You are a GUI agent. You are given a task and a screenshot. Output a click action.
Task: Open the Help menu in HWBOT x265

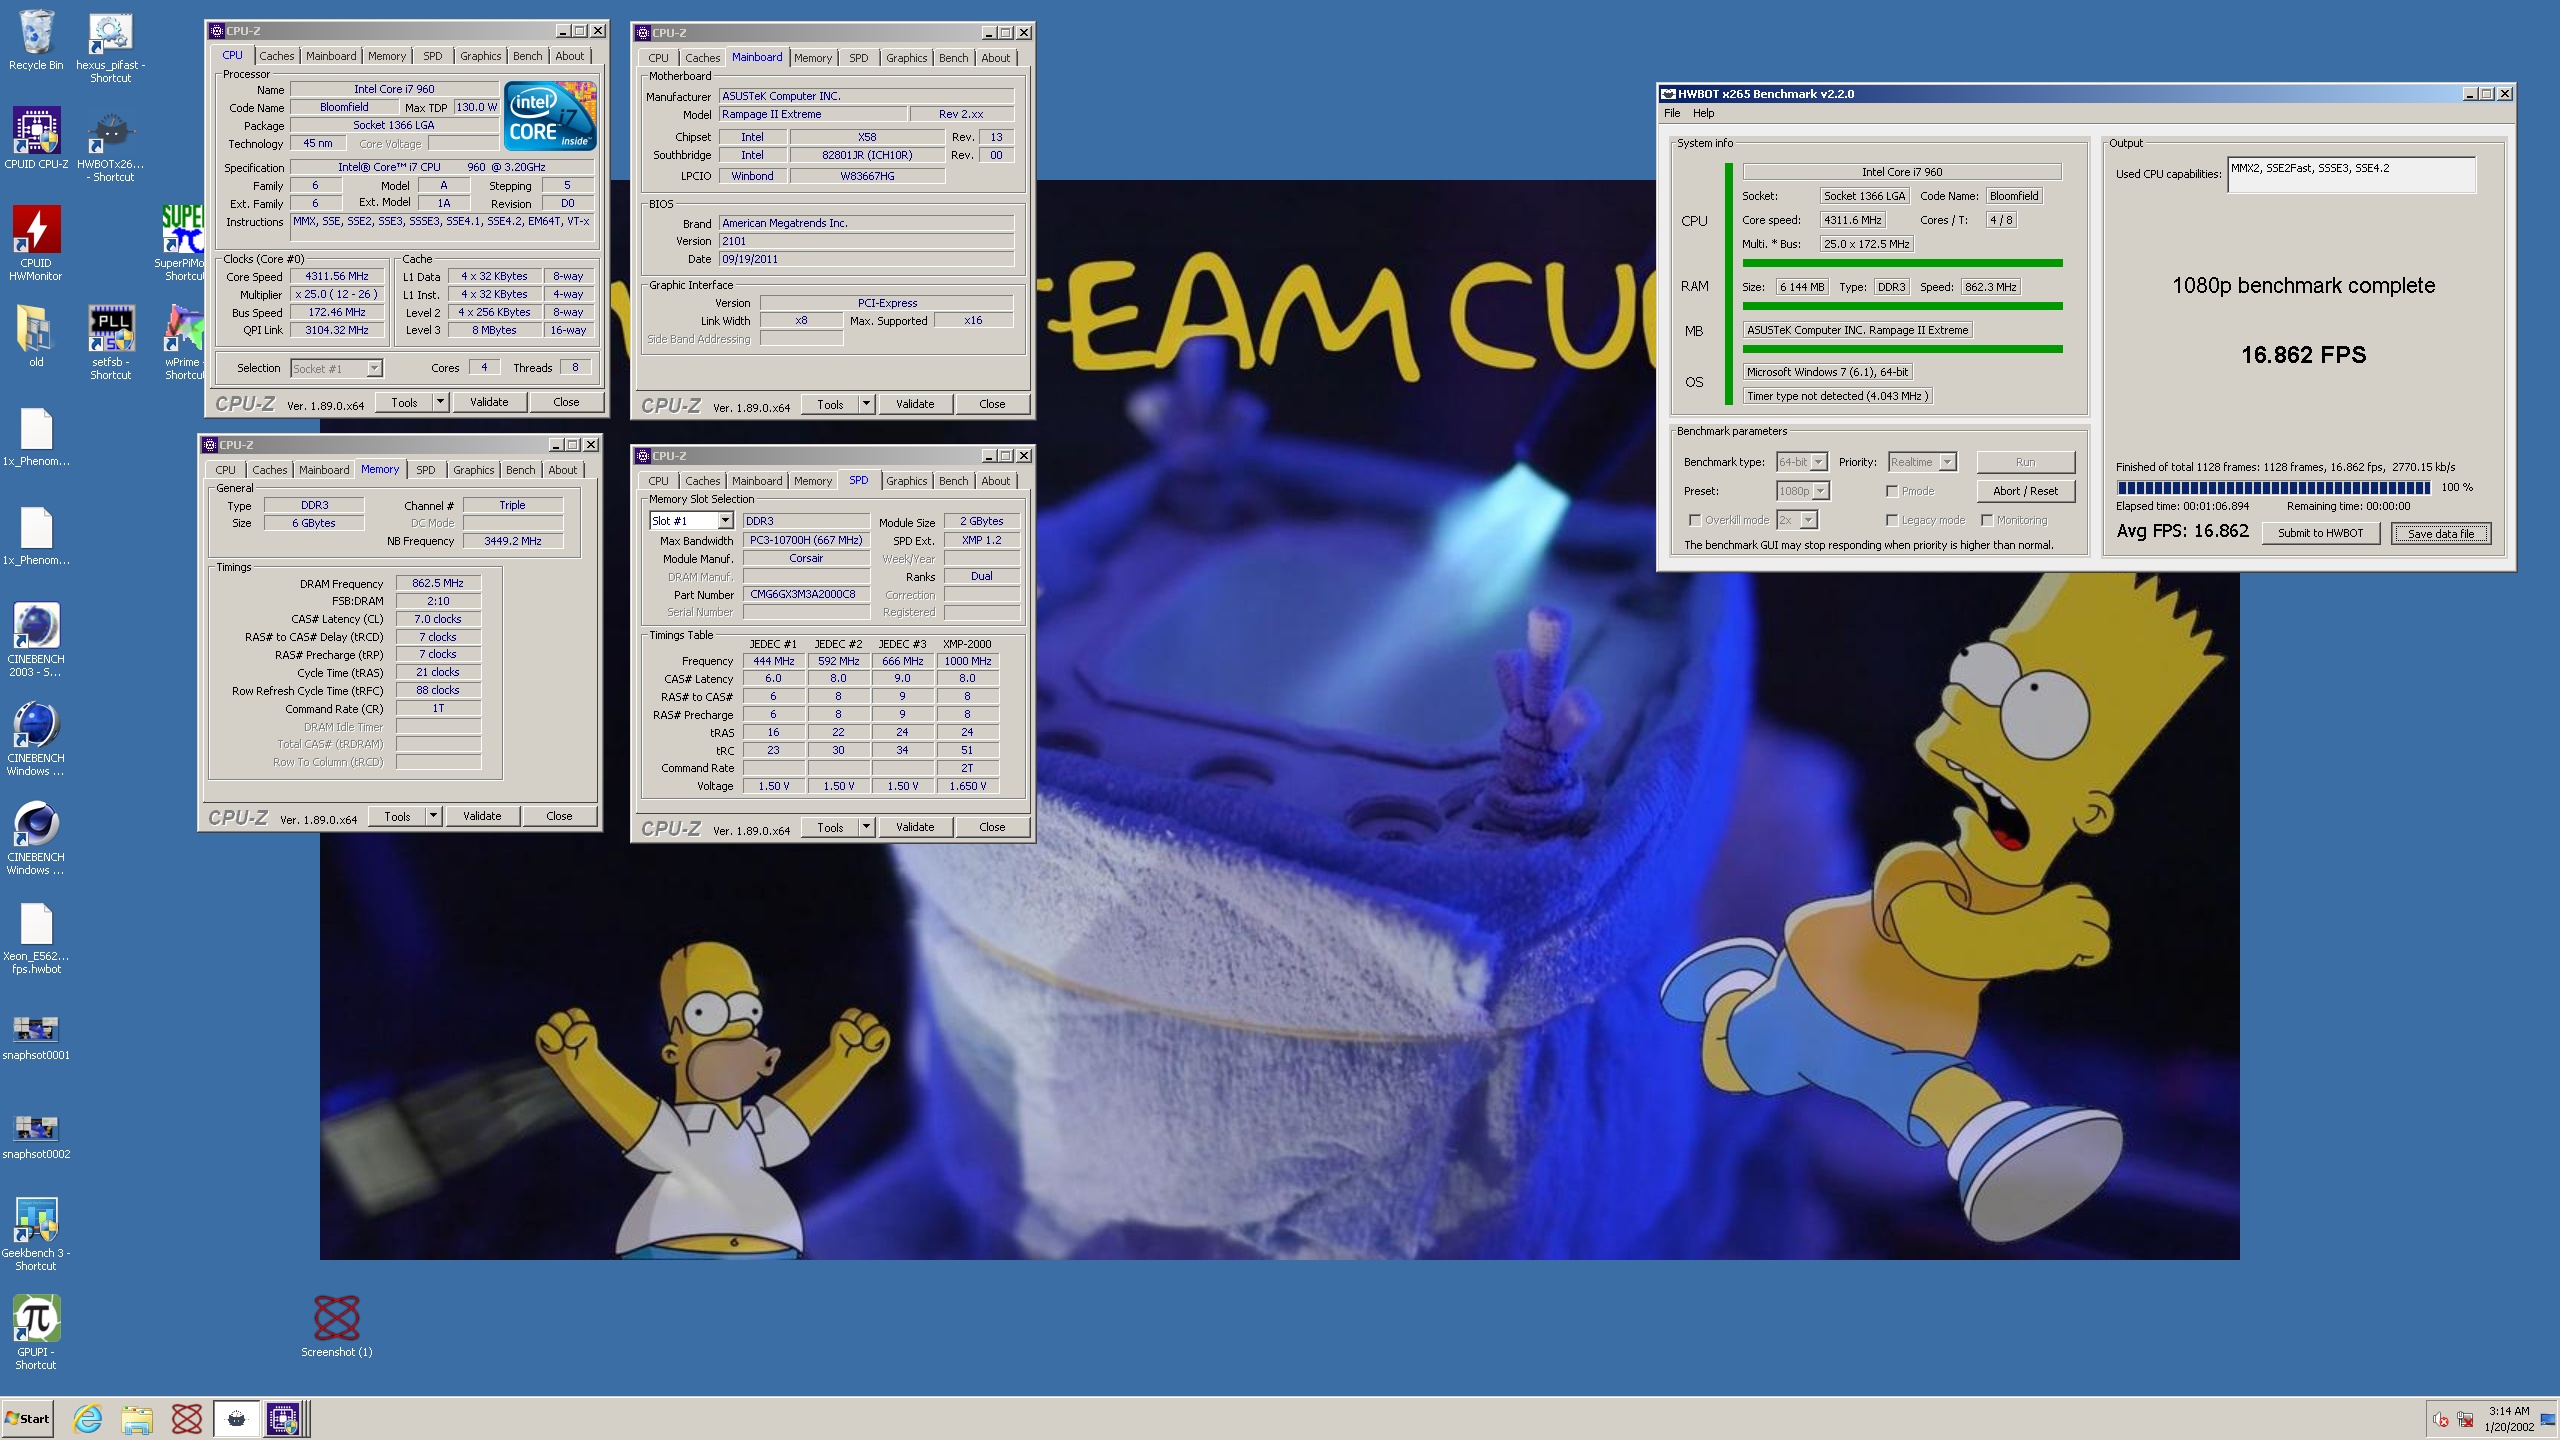click(1703, 113)
